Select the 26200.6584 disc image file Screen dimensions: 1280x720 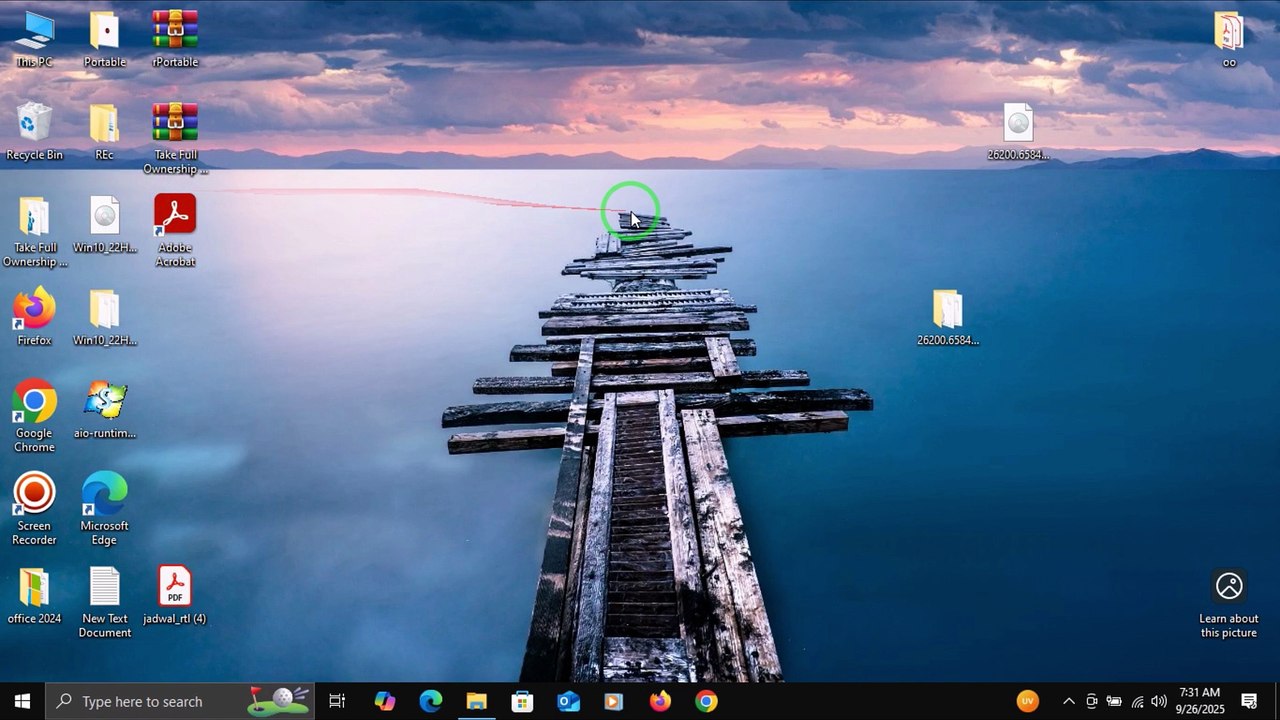pyautogui.click(x=1018, y=132)
